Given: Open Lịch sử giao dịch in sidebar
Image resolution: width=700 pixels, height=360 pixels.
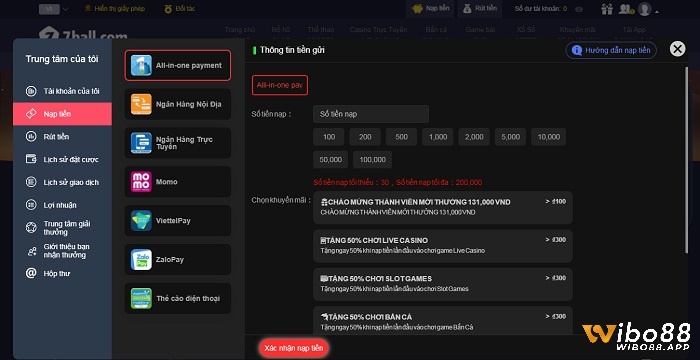Looking at the screenshot, I should (x=62, y=182).
